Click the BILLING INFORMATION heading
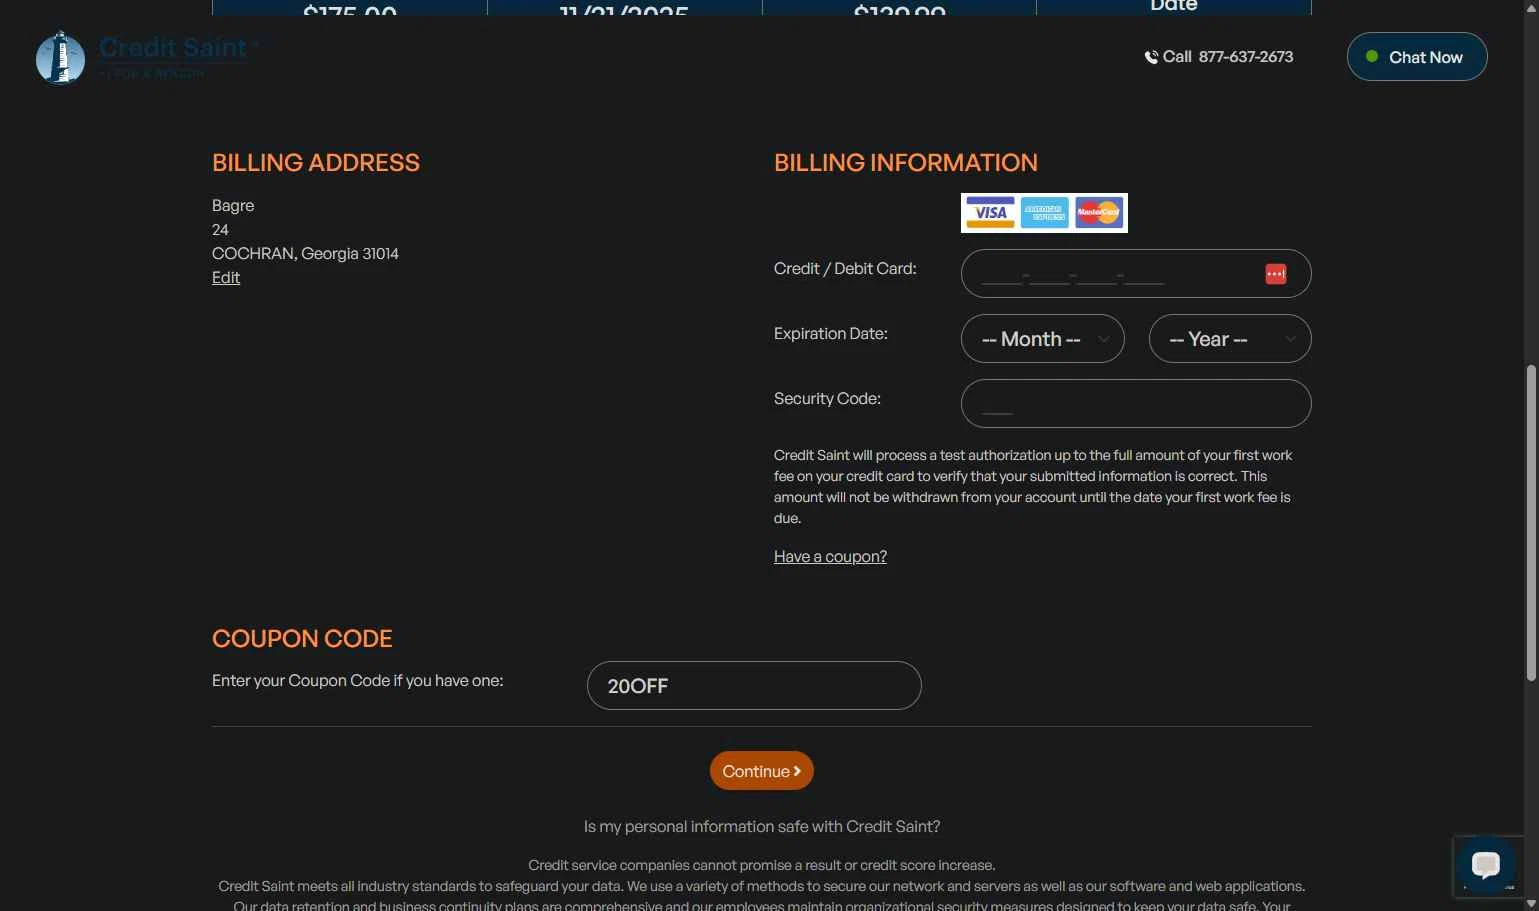1539x911 pixels. click(906, 163)
